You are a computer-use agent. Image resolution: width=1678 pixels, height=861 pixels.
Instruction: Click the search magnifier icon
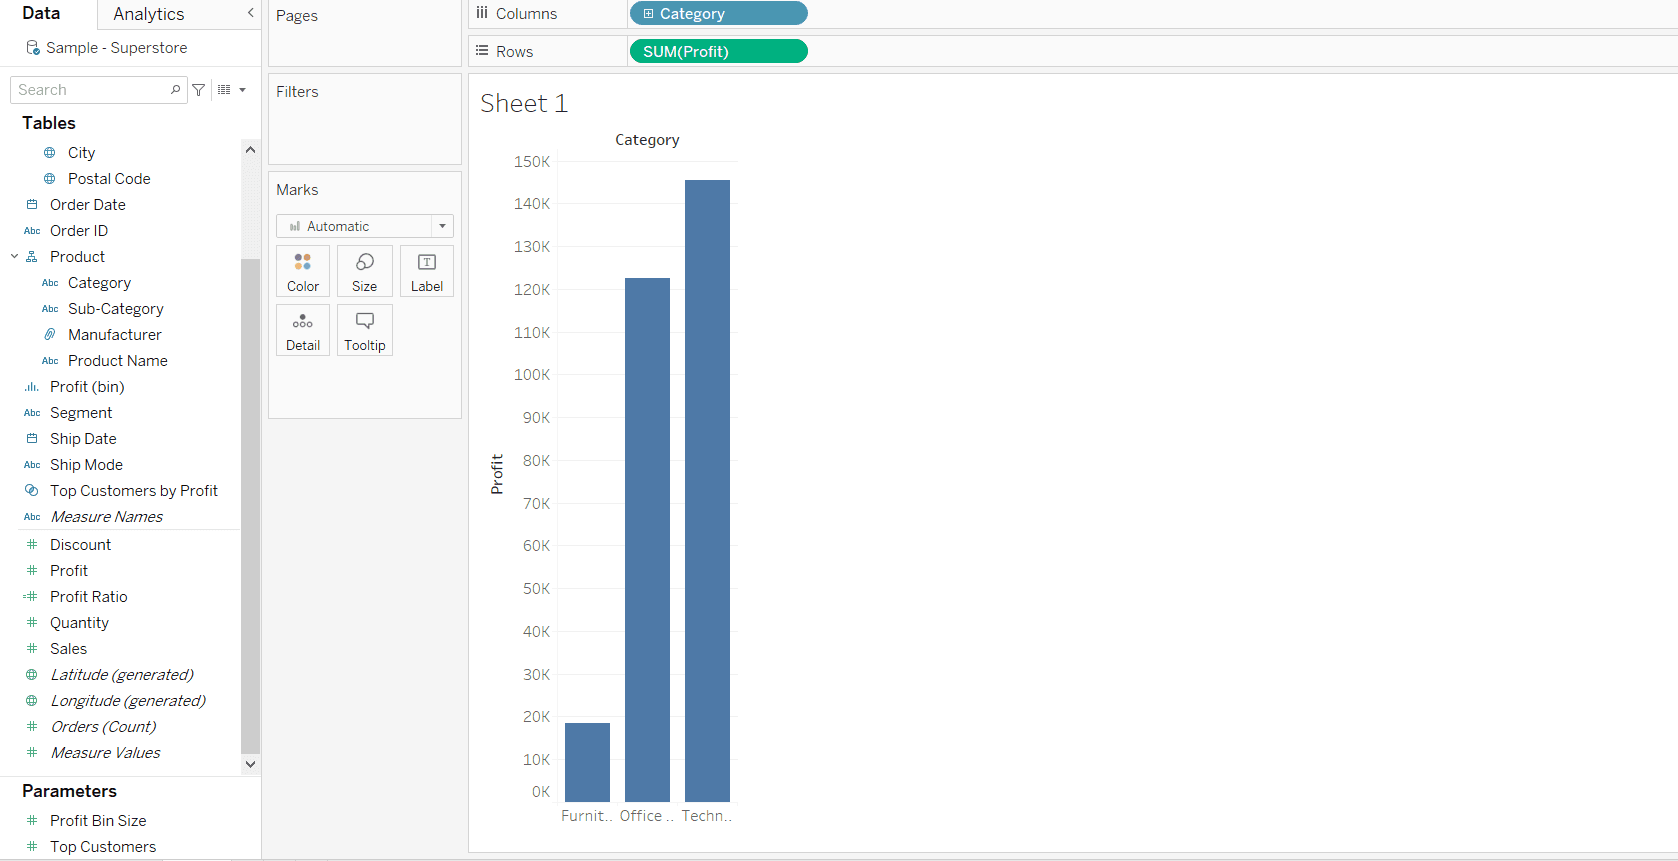pyautogui.click(x=175, y=90)
